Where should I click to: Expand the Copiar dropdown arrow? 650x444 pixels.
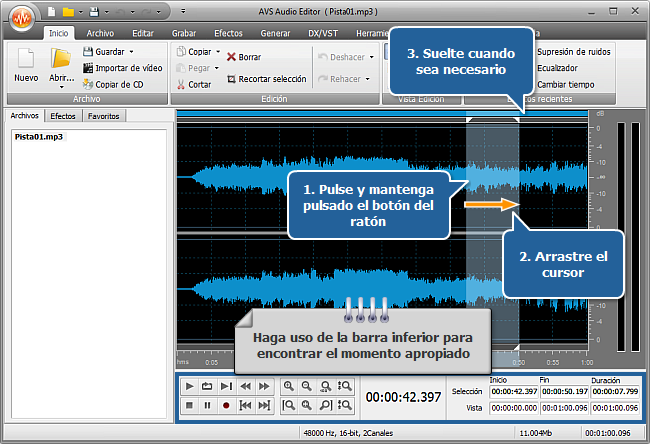[217, 51]
